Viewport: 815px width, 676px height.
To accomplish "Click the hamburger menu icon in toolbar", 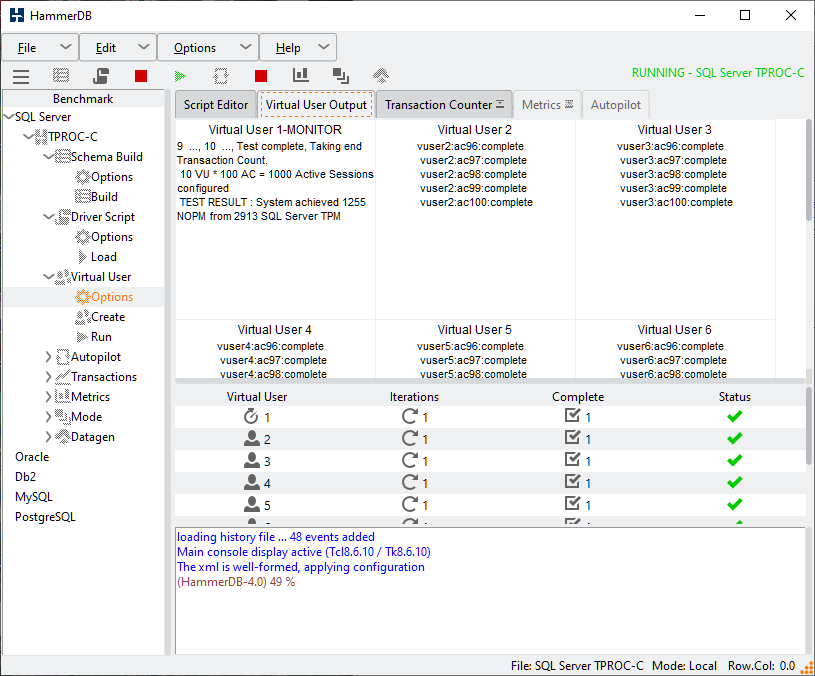I will tap(21, 76).
